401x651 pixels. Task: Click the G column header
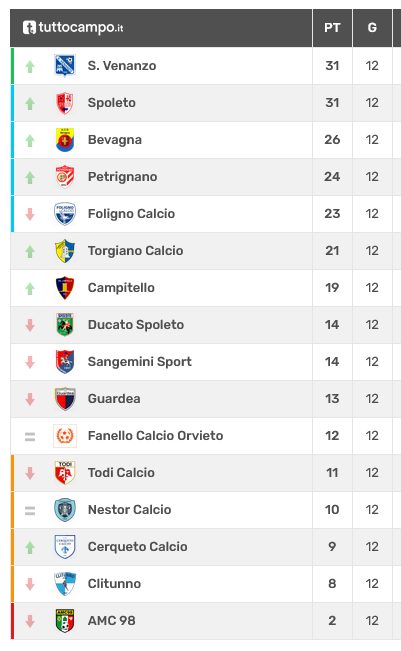point(372,28)
